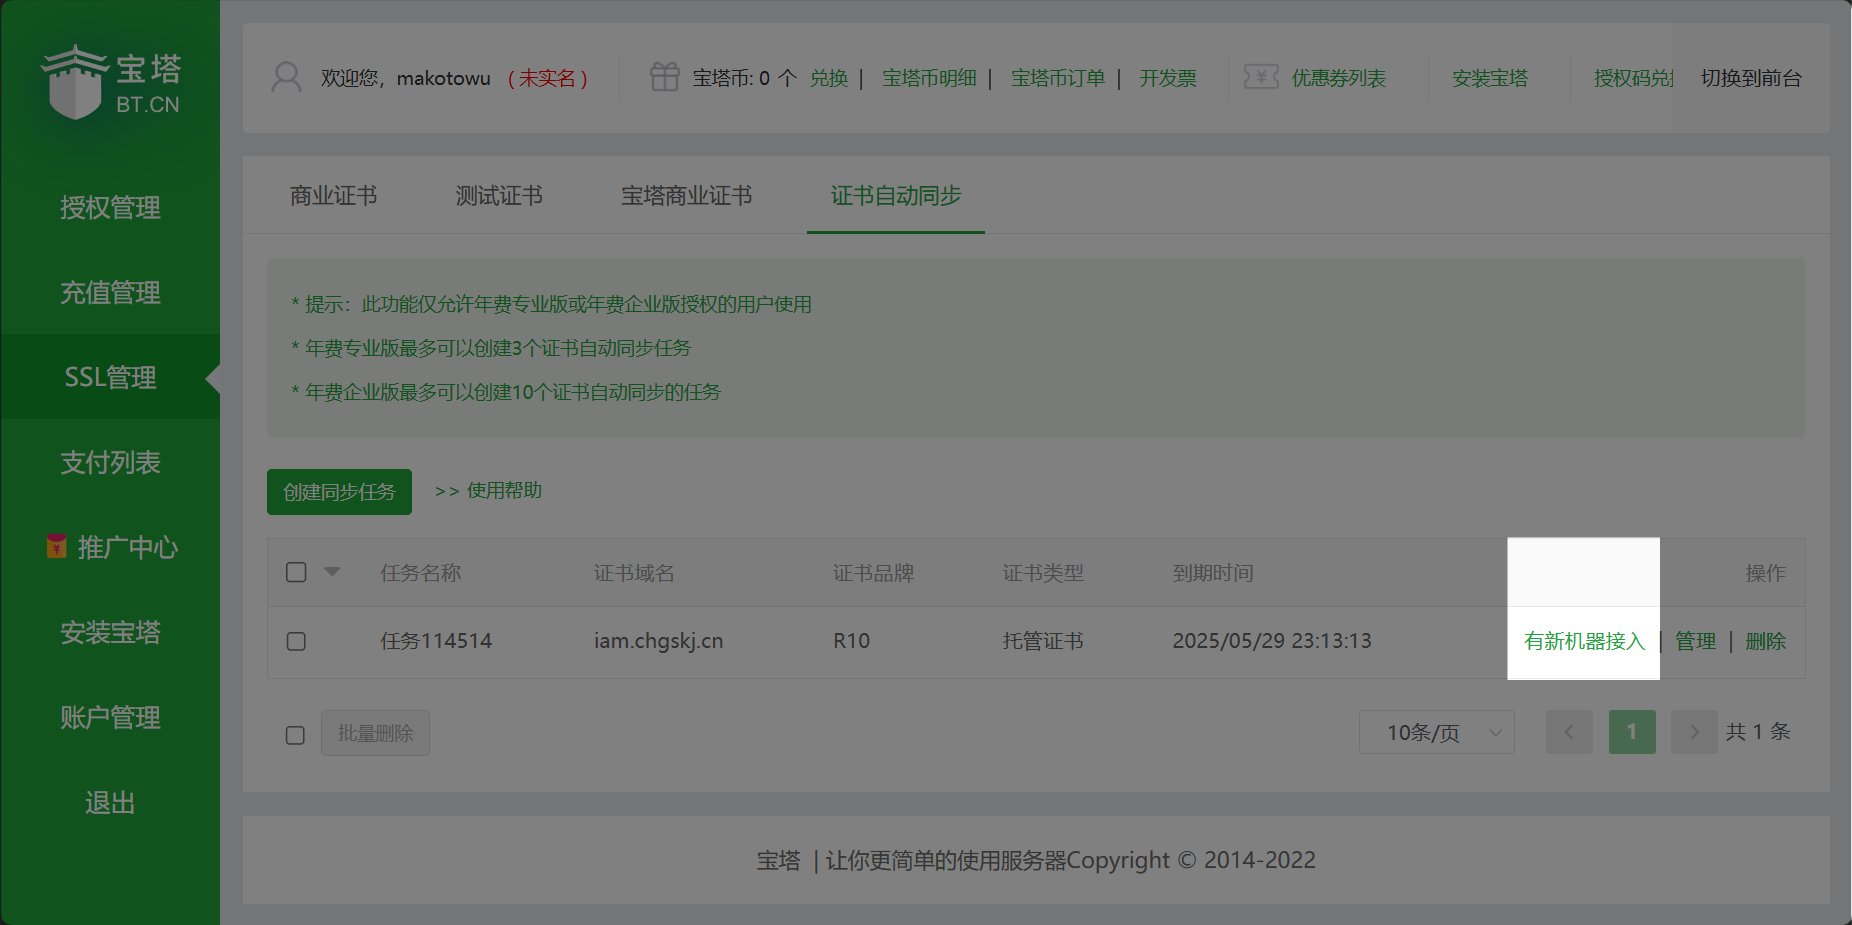
Task: Open 账户管理 in the sidebar
Action: pos(110,717)
